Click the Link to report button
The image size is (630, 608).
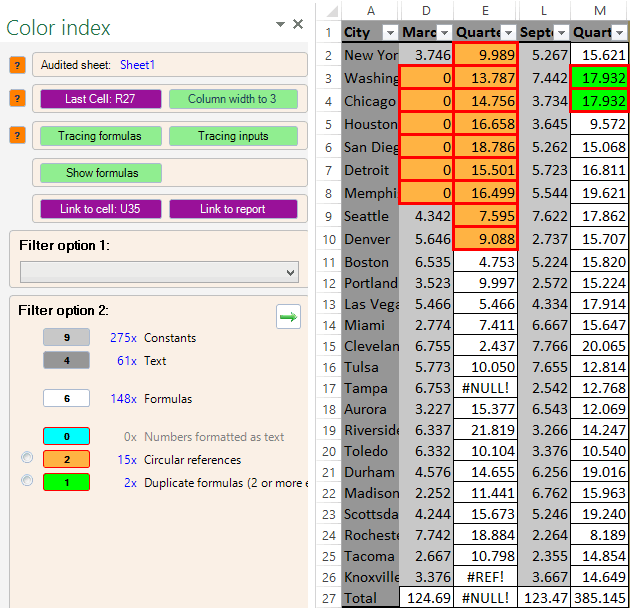(233, 209)
